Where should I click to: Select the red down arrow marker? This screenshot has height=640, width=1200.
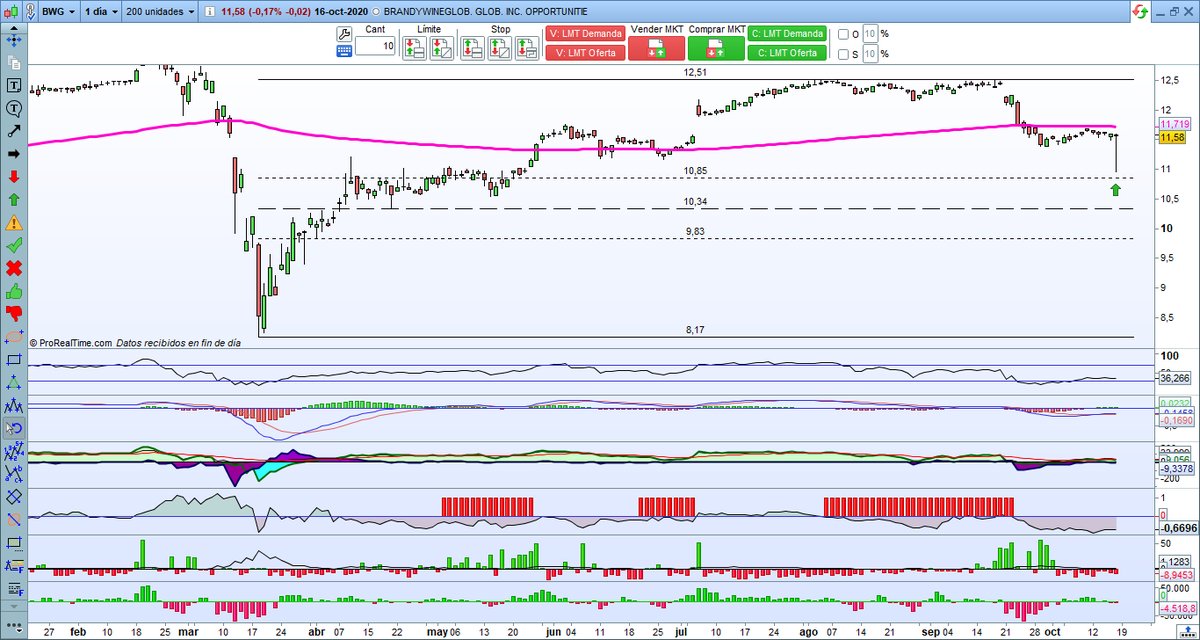14,176
